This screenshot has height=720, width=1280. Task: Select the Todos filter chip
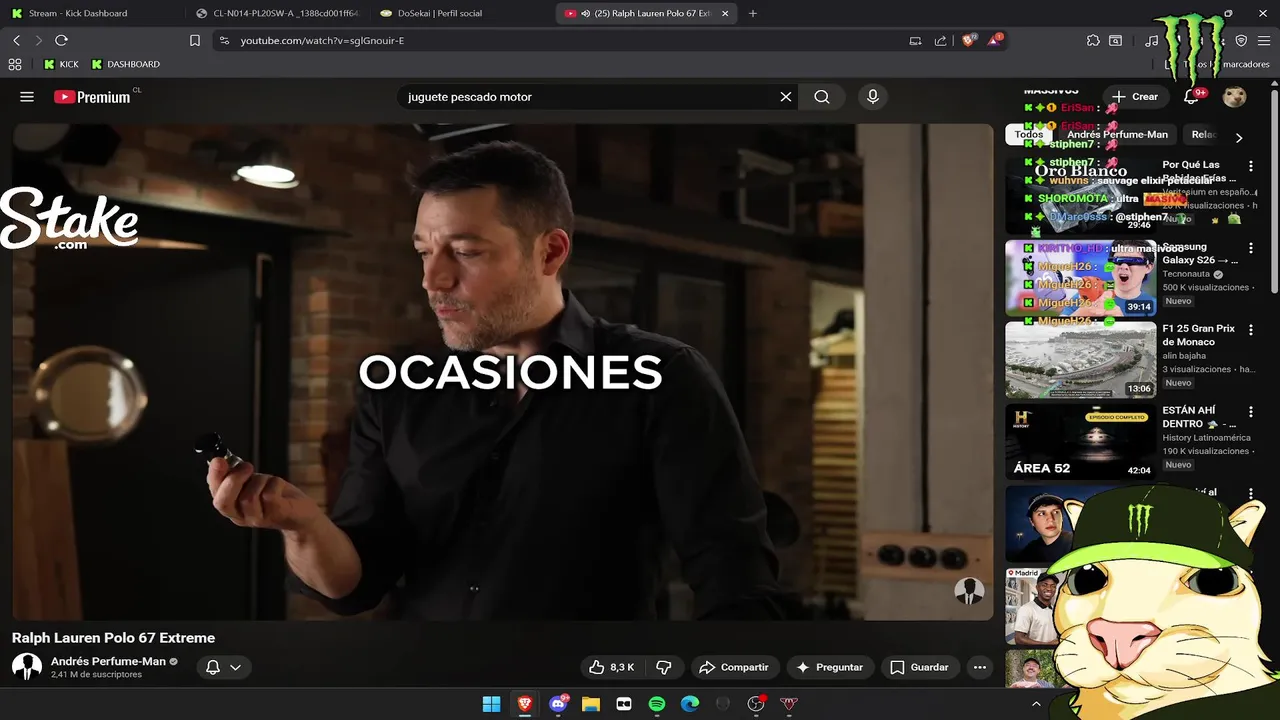[x=1029, y=135]
